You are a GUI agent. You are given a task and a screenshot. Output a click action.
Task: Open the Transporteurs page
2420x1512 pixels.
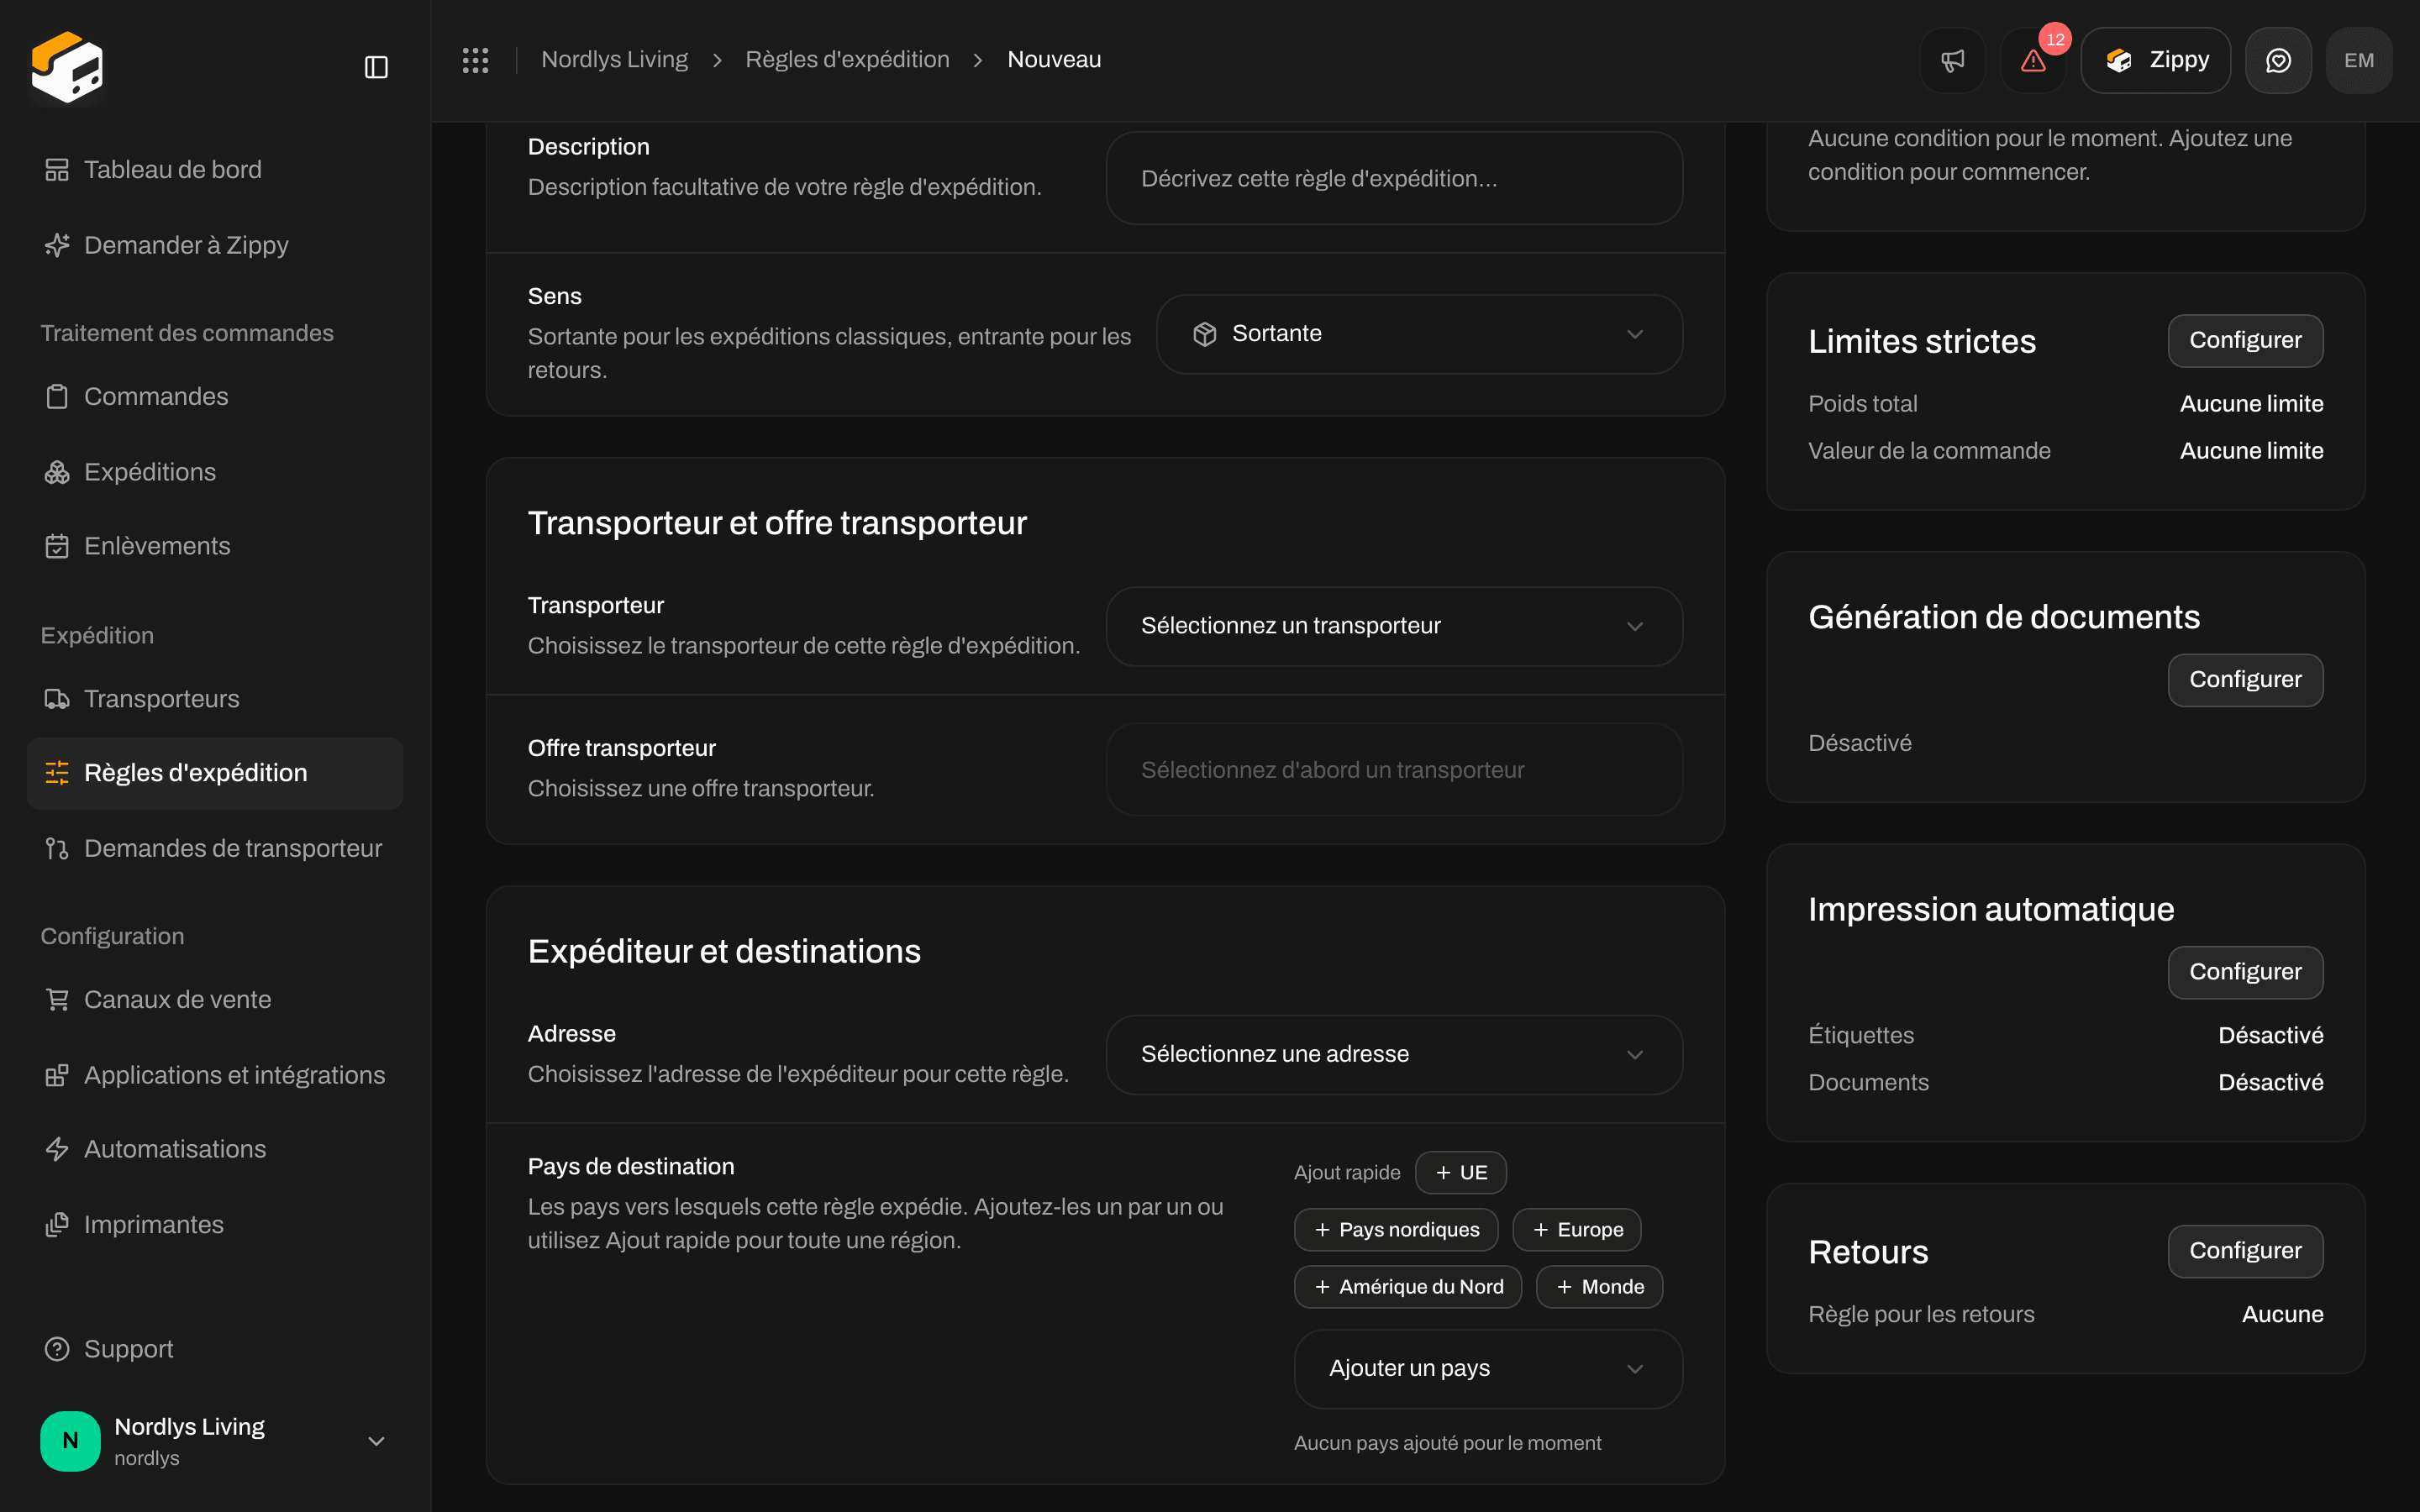[x=215, y=699]
